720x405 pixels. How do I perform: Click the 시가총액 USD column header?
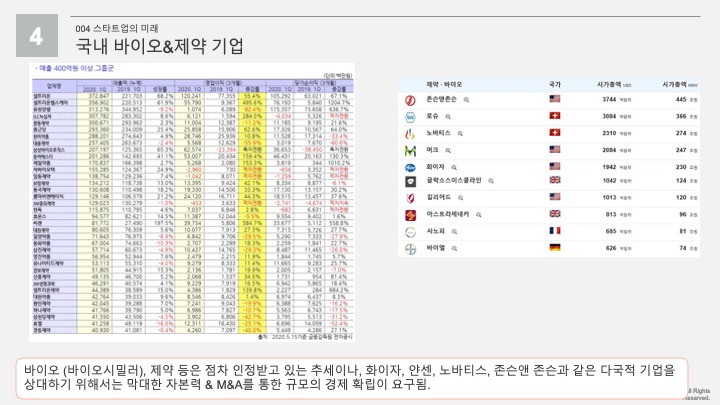[x=614, y=84]
